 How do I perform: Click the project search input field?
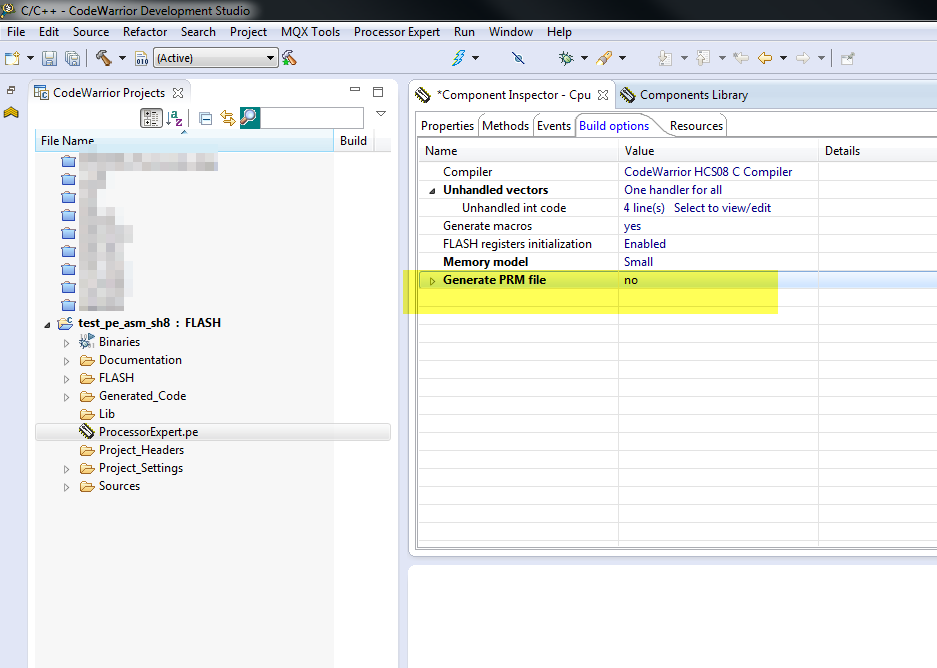(x=312, y=118)
